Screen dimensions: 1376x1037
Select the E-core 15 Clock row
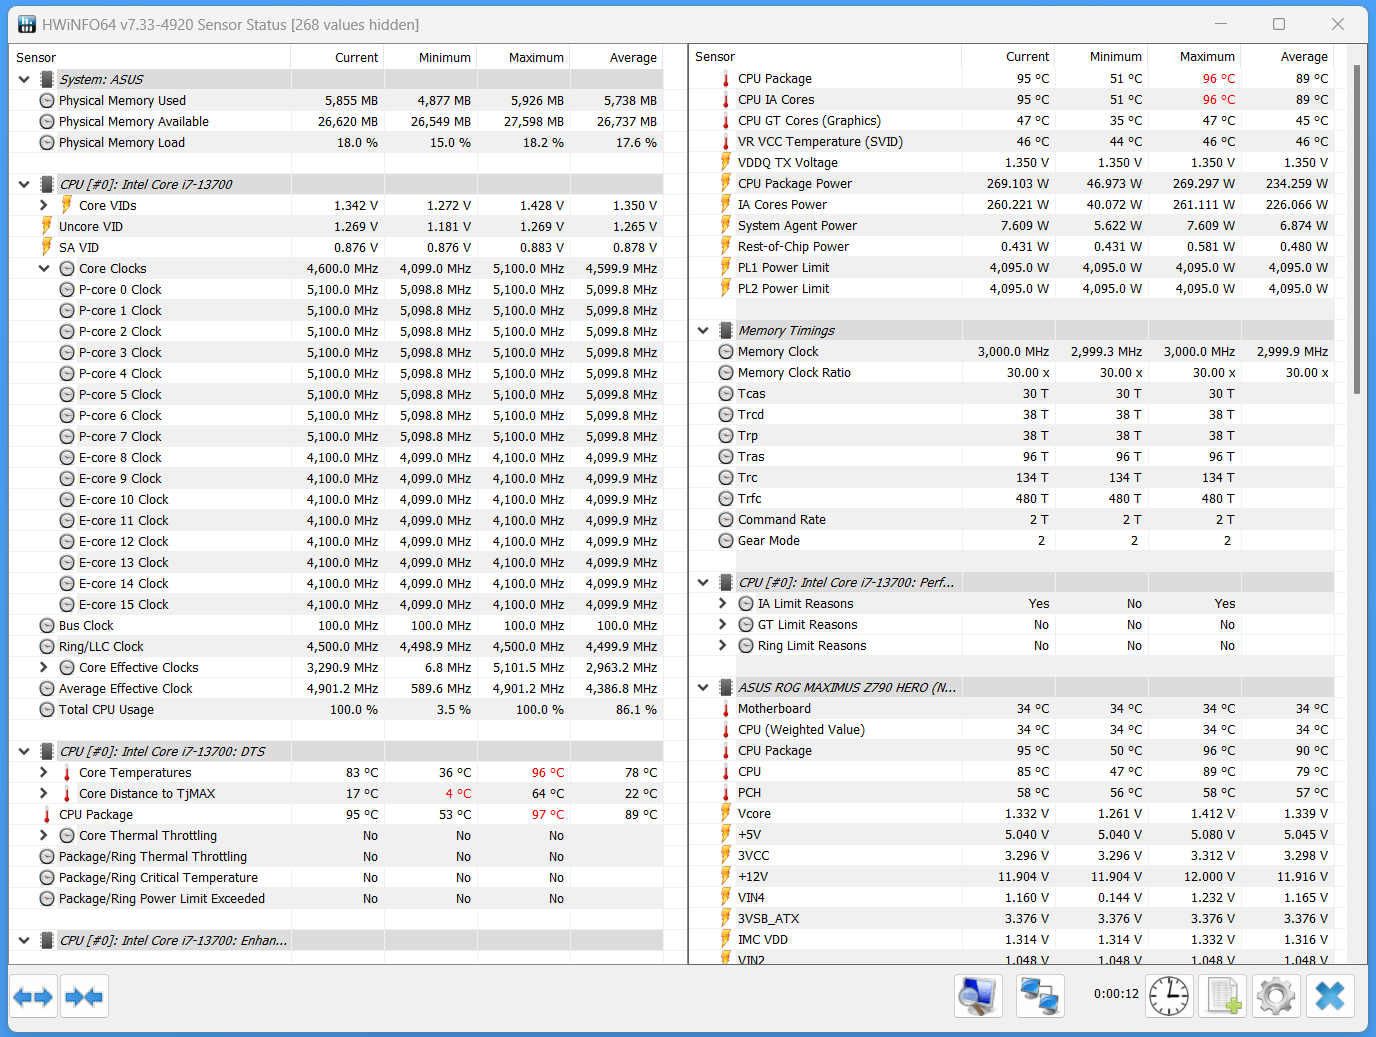[336, 605]
